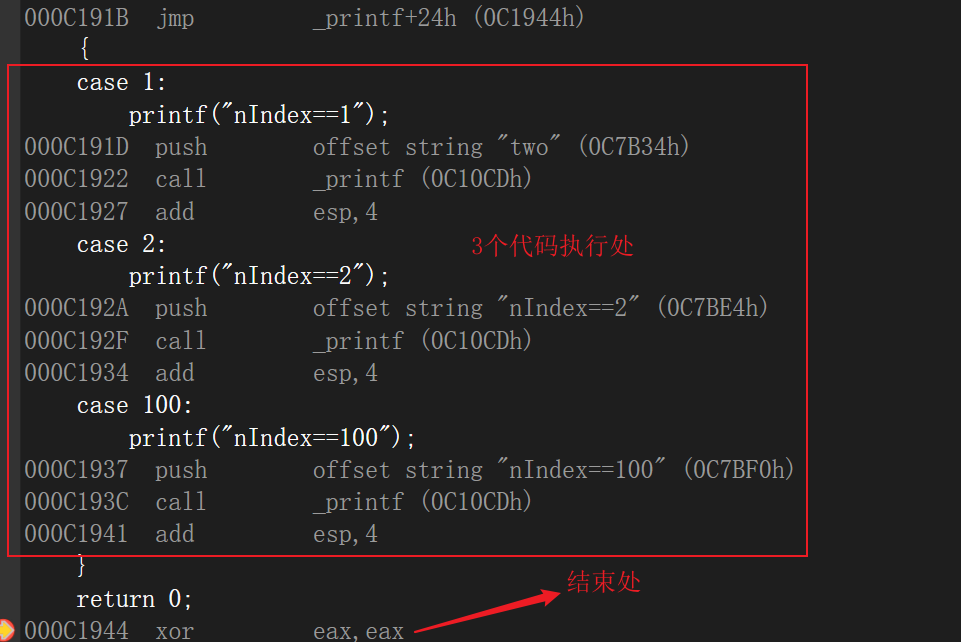The height and width of the screenshot is (642, 961).
Task: Click jmp target _printf+24h (0C1944h)
Action: click(449, 18)
